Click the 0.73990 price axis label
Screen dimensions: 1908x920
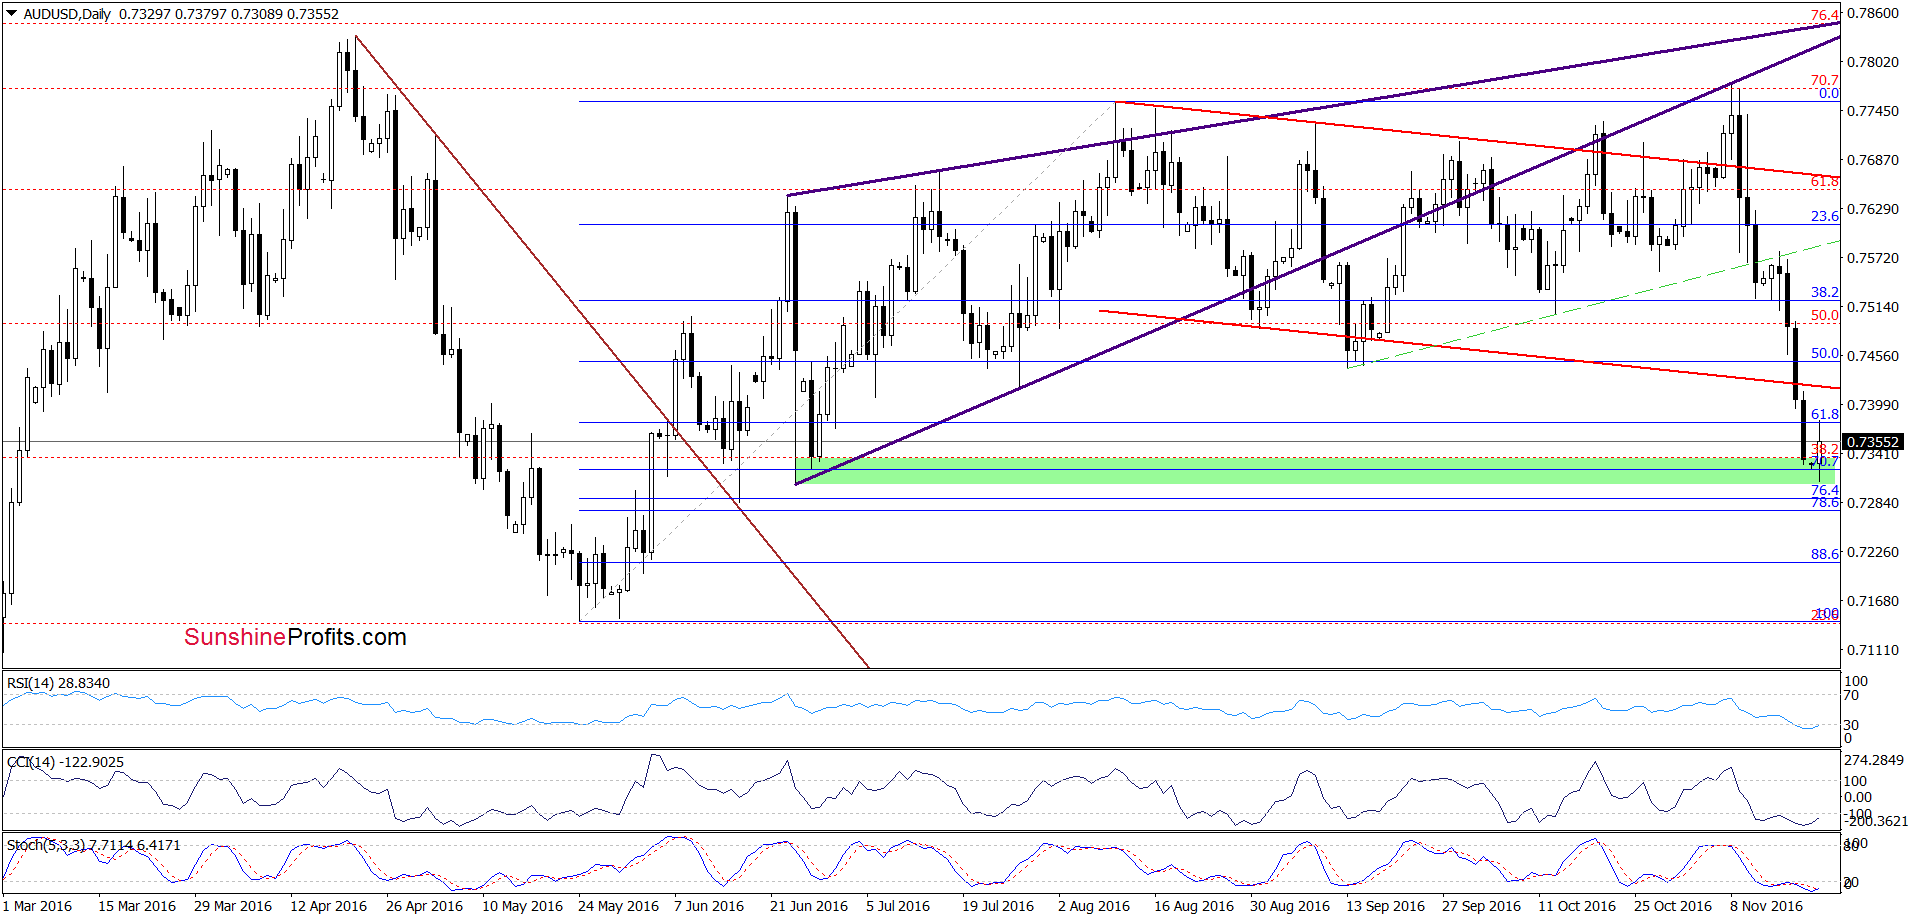pos(1872,405)
